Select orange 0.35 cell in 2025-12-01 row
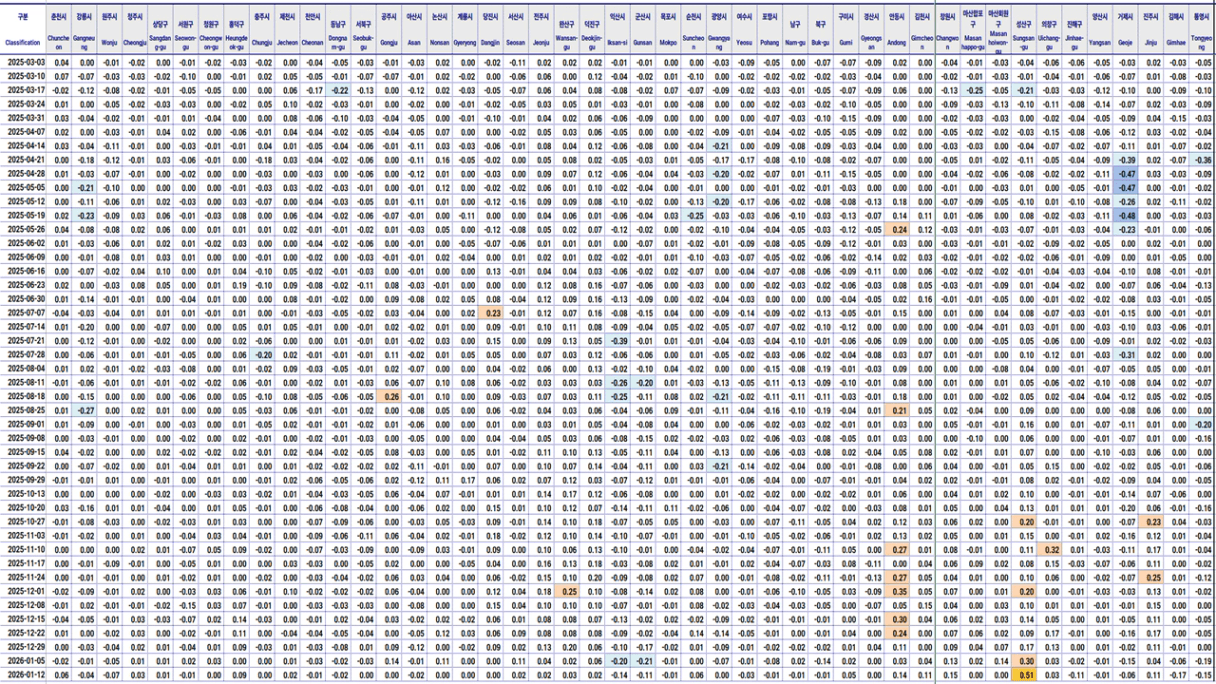Image resolution: width=1216 pixels, height=684 pixels. (x=897, y=592)
